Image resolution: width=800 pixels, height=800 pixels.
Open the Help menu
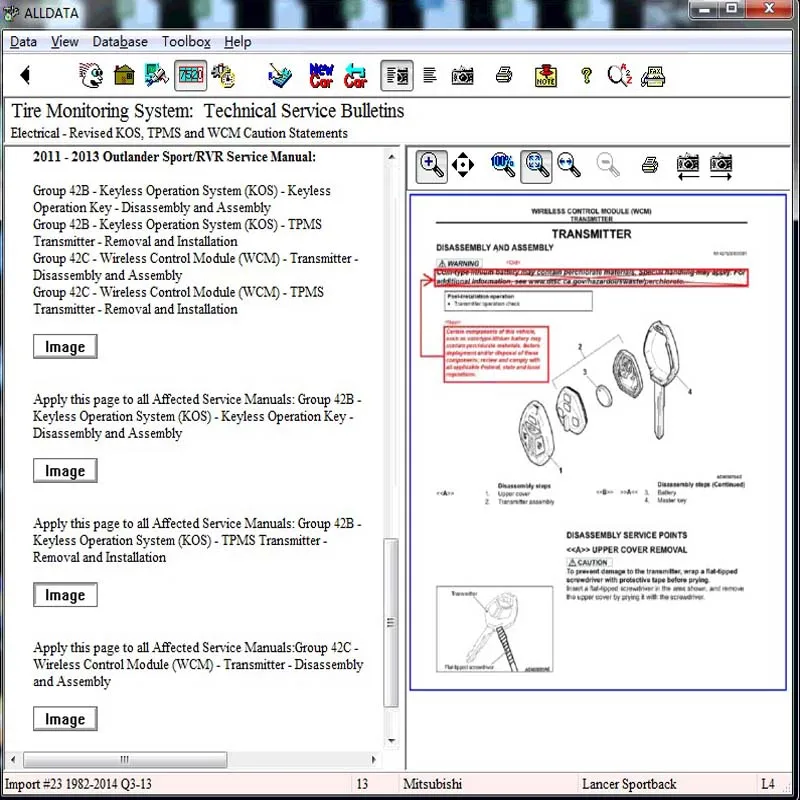point(238,42)
